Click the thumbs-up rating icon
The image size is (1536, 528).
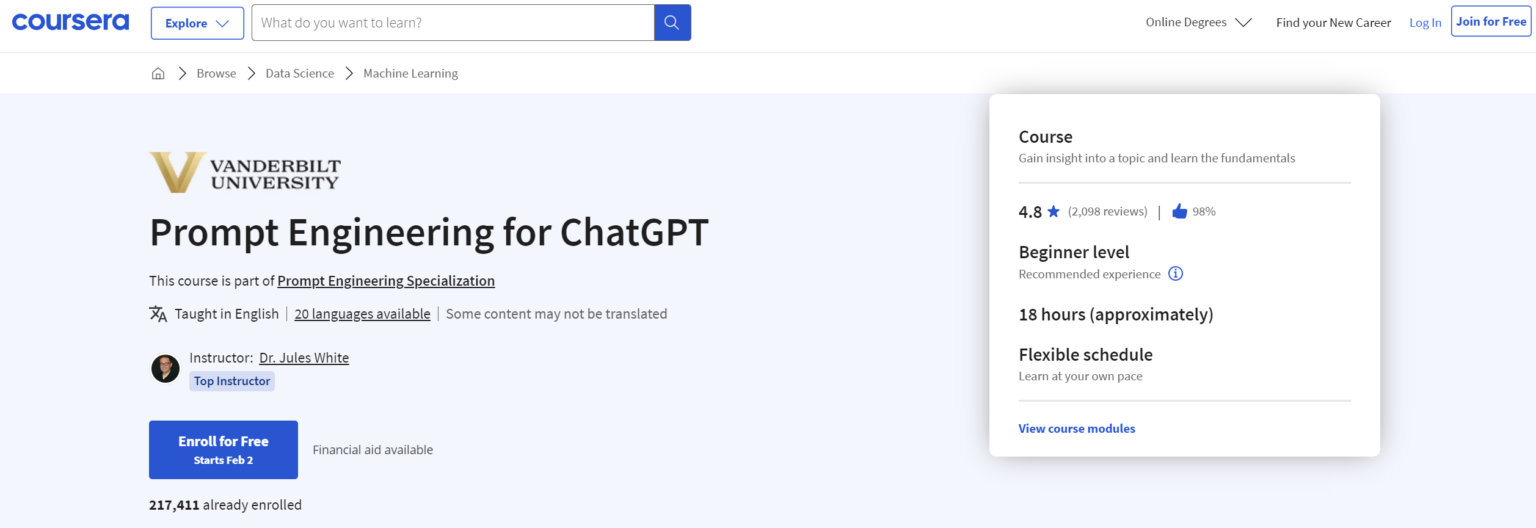(1179, 211)
